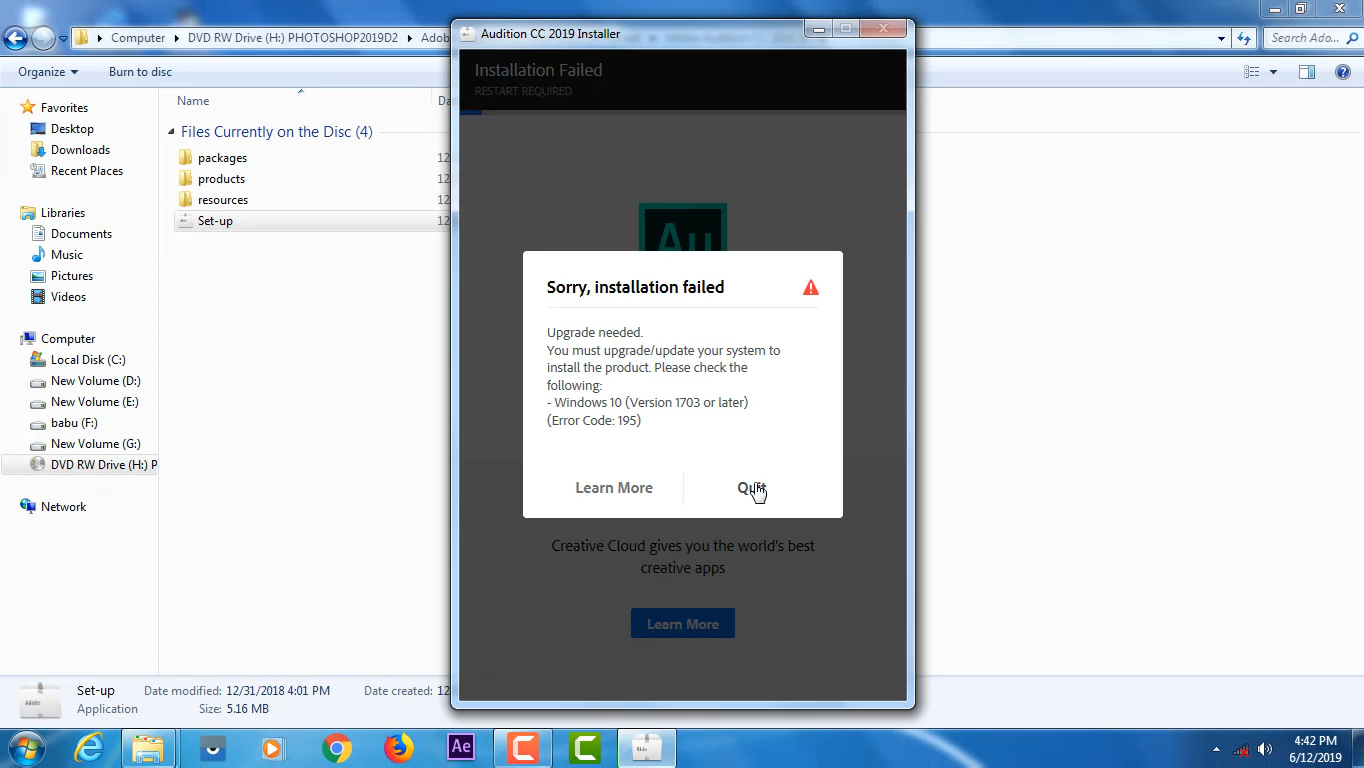Open Organize menu in Explorer
Image resolution: width=1364 pixels, height=768 pixels.
point(48,72)
